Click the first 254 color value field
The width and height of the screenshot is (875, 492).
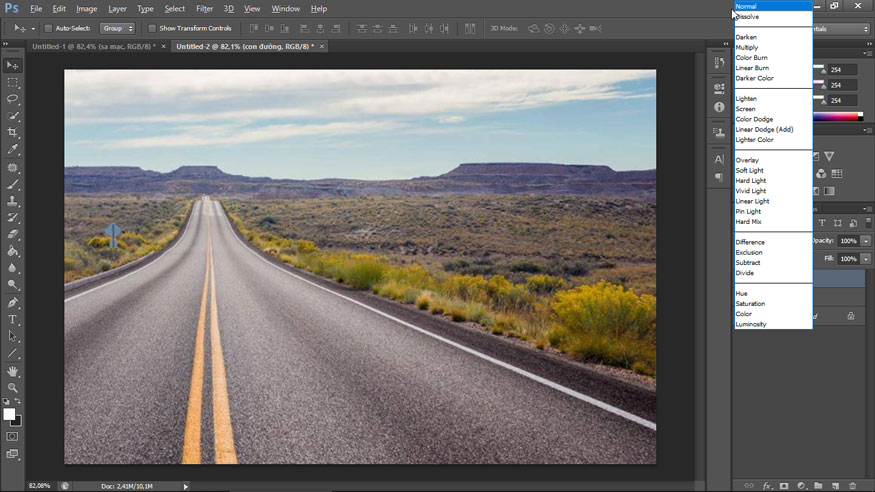842,70
